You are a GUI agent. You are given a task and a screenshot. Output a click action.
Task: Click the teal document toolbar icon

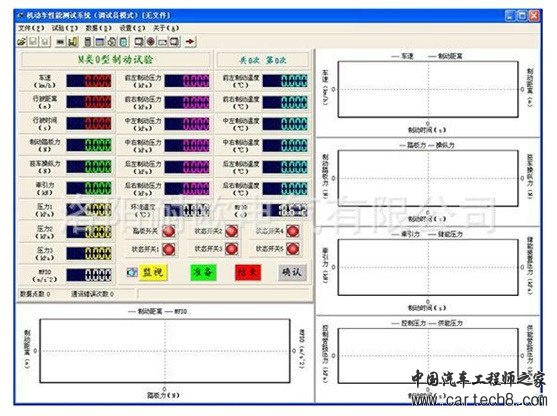point(123,42)
